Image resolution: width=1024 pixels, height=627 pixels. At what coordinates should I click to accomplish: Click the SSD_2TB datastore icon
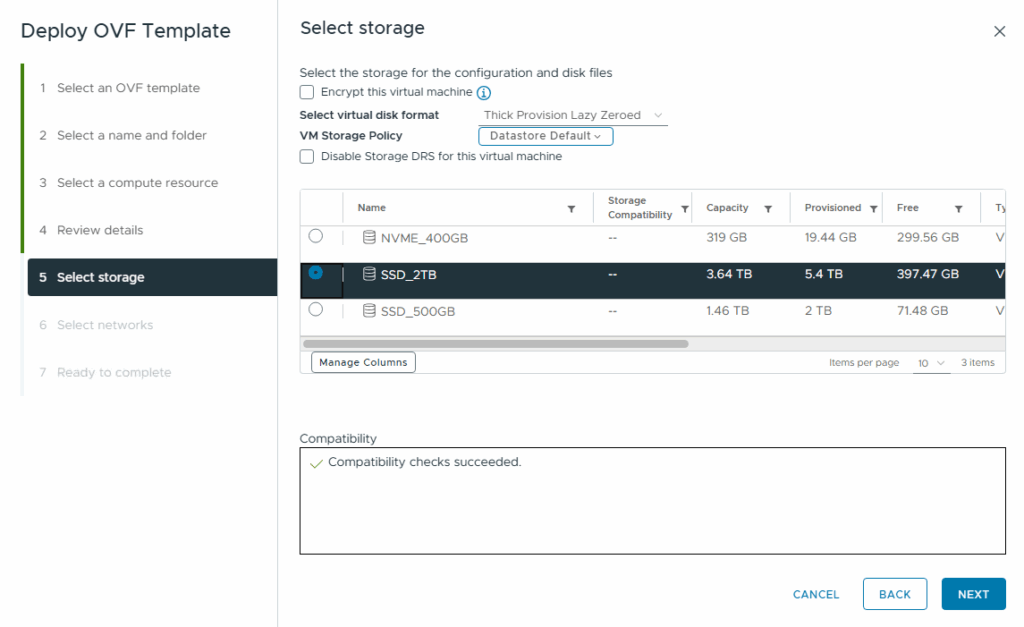pos(369,274)
